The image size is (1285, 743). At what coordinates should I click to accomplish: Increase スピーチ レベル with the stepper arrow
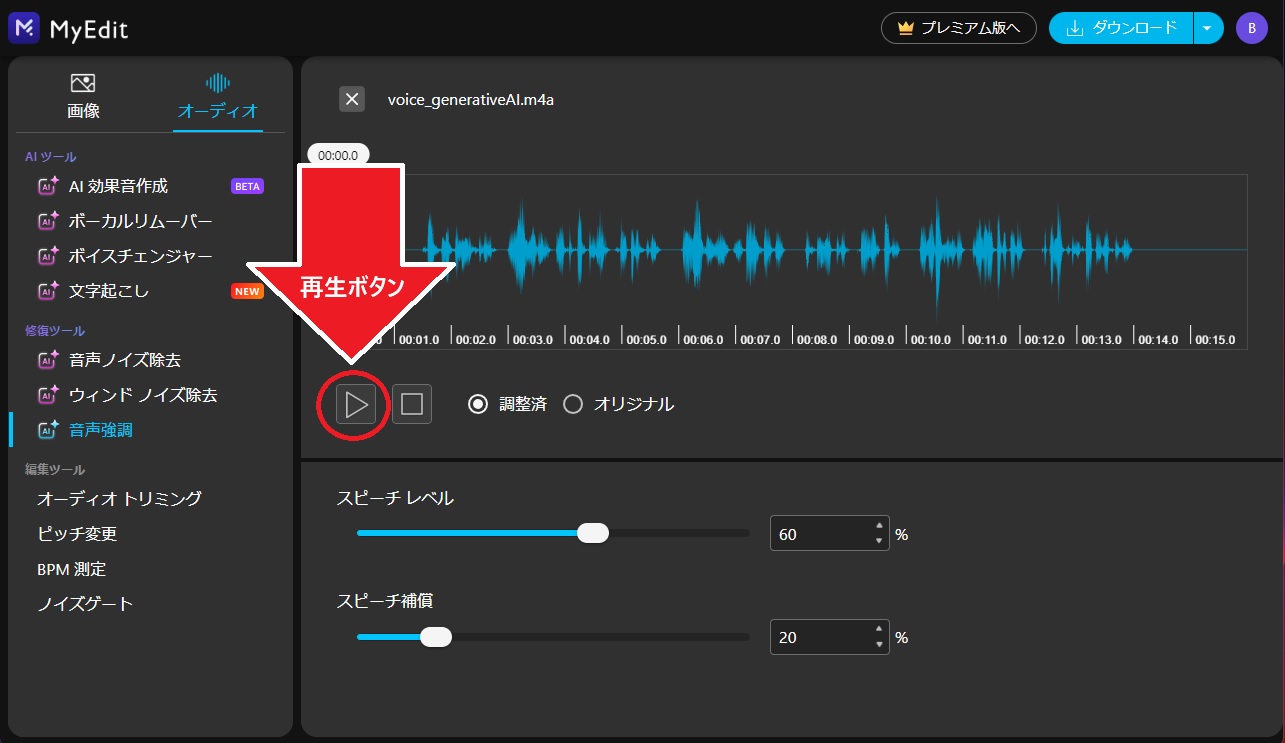pos(879,527)
